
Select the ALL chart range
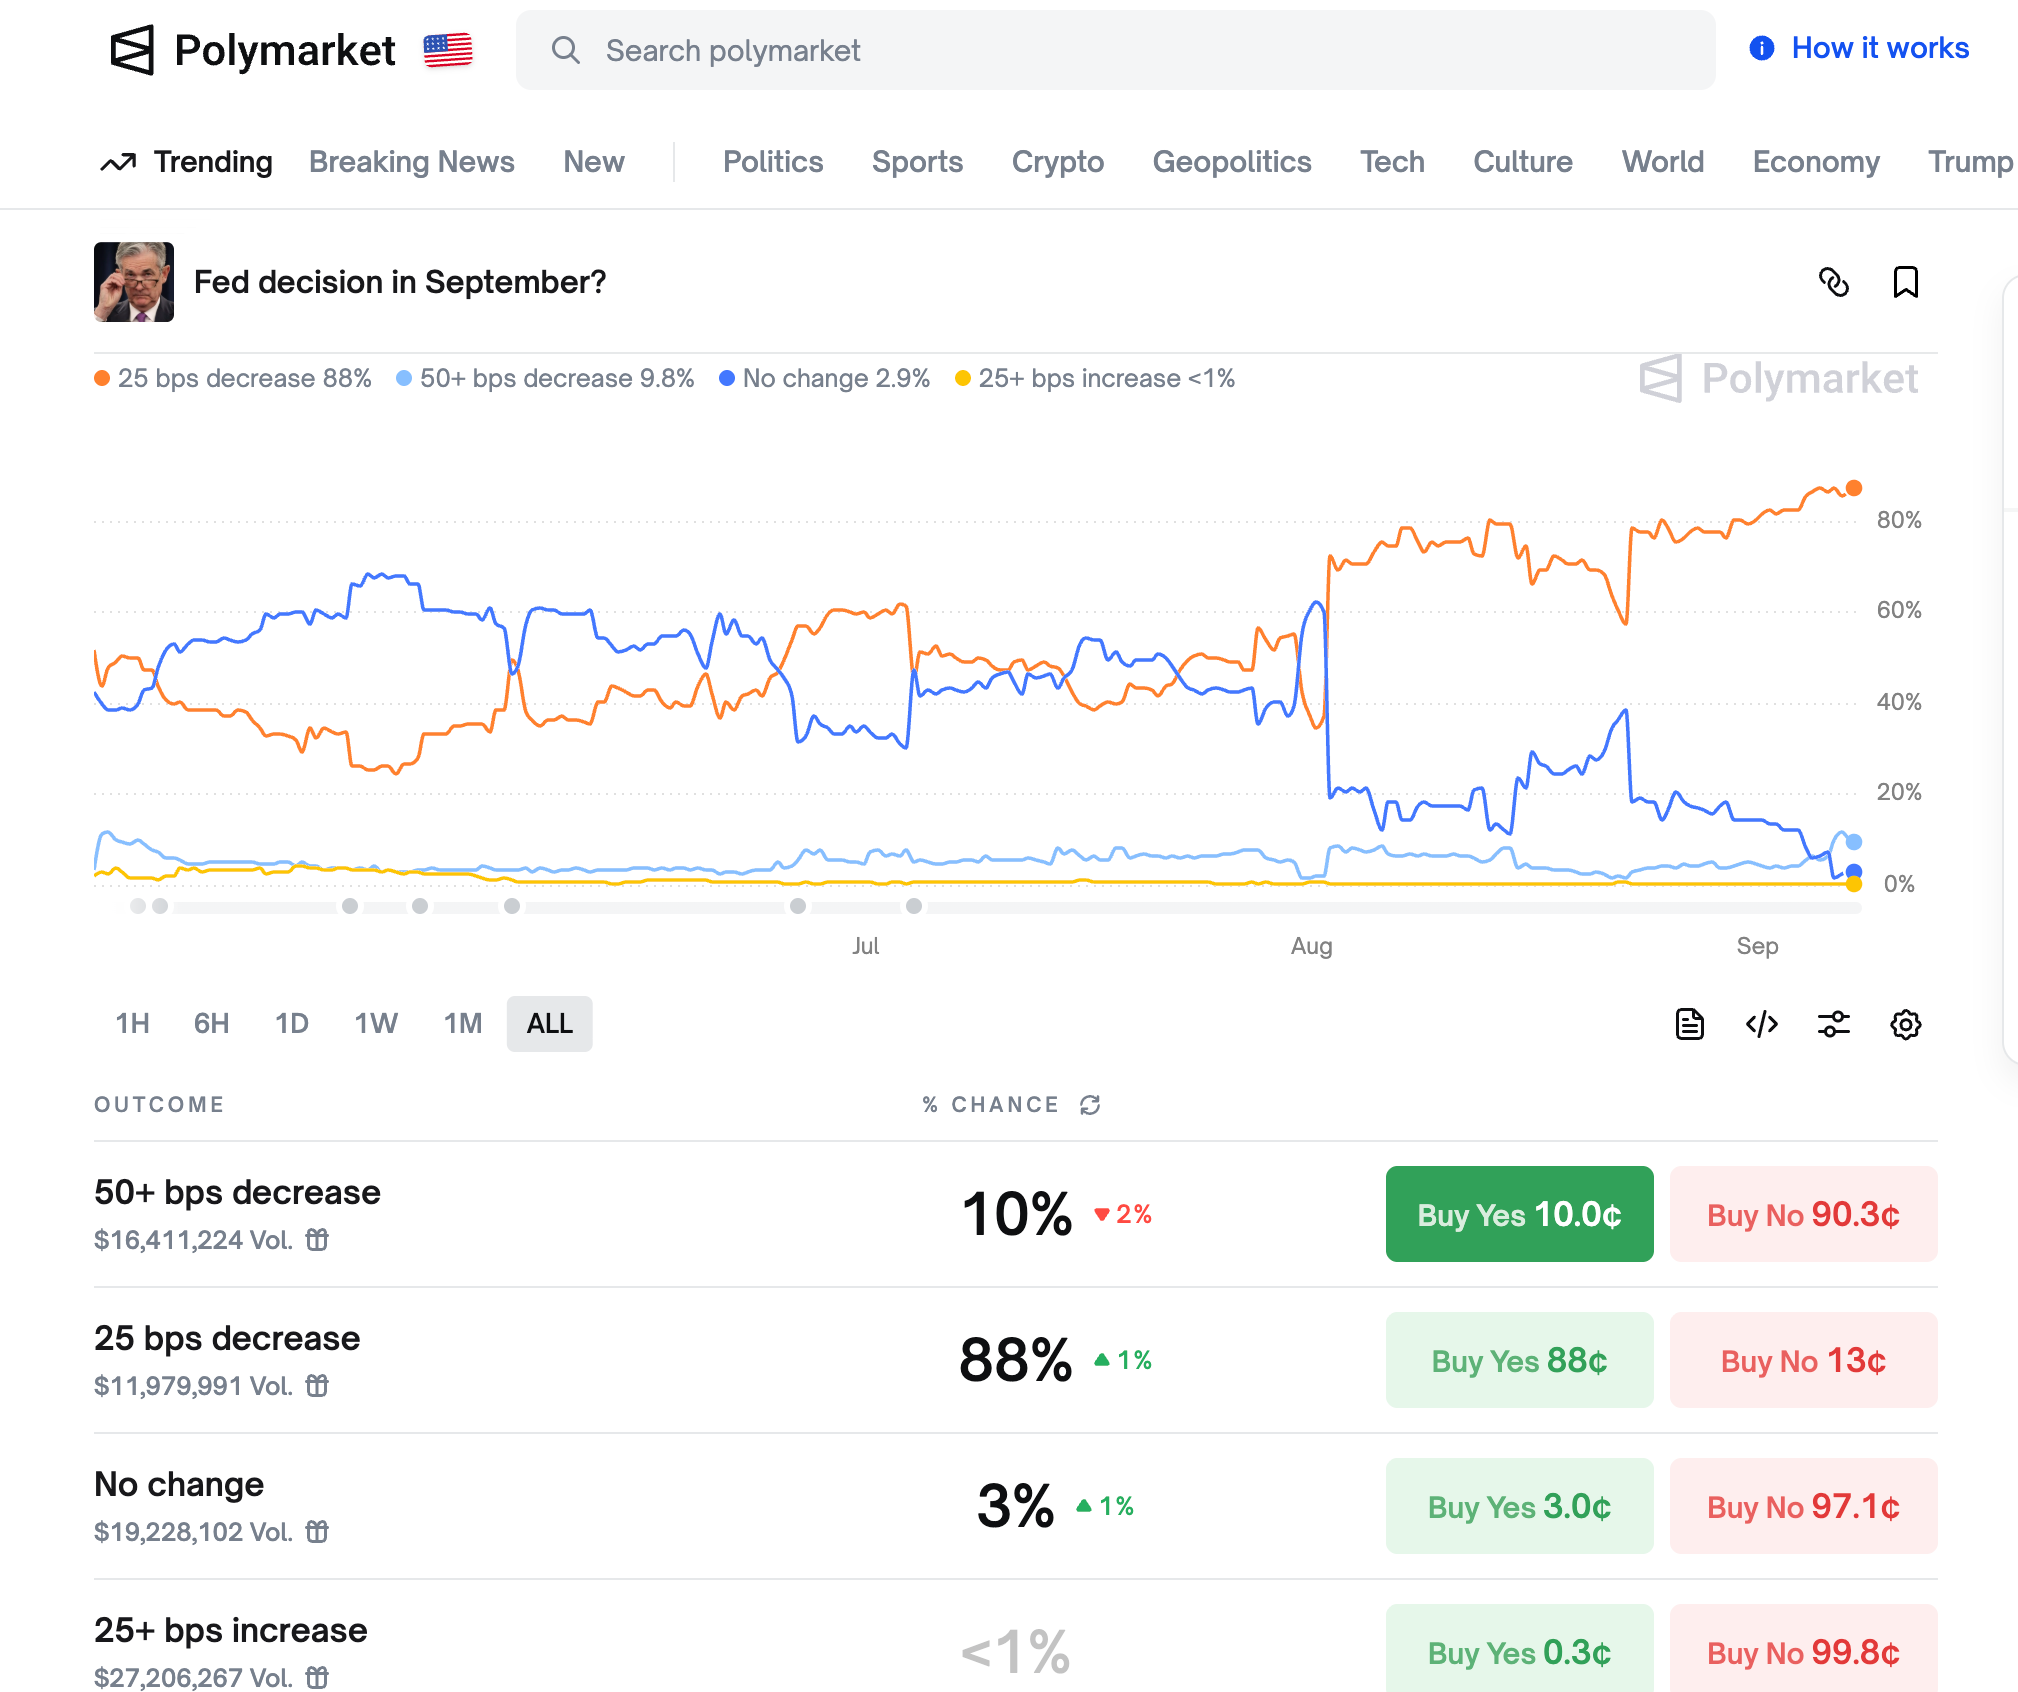(x=550, y=1024)
